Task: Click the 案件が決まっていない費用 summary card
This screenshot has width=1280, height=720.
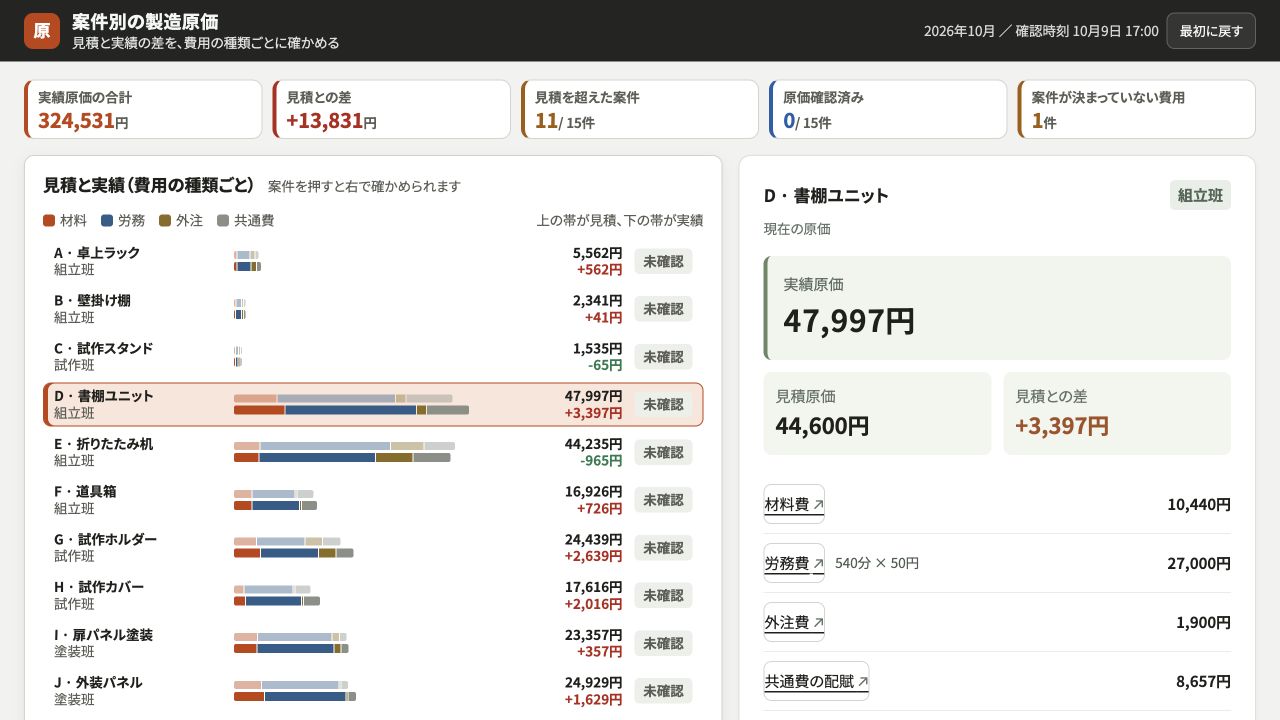Action: (1137, 110)
